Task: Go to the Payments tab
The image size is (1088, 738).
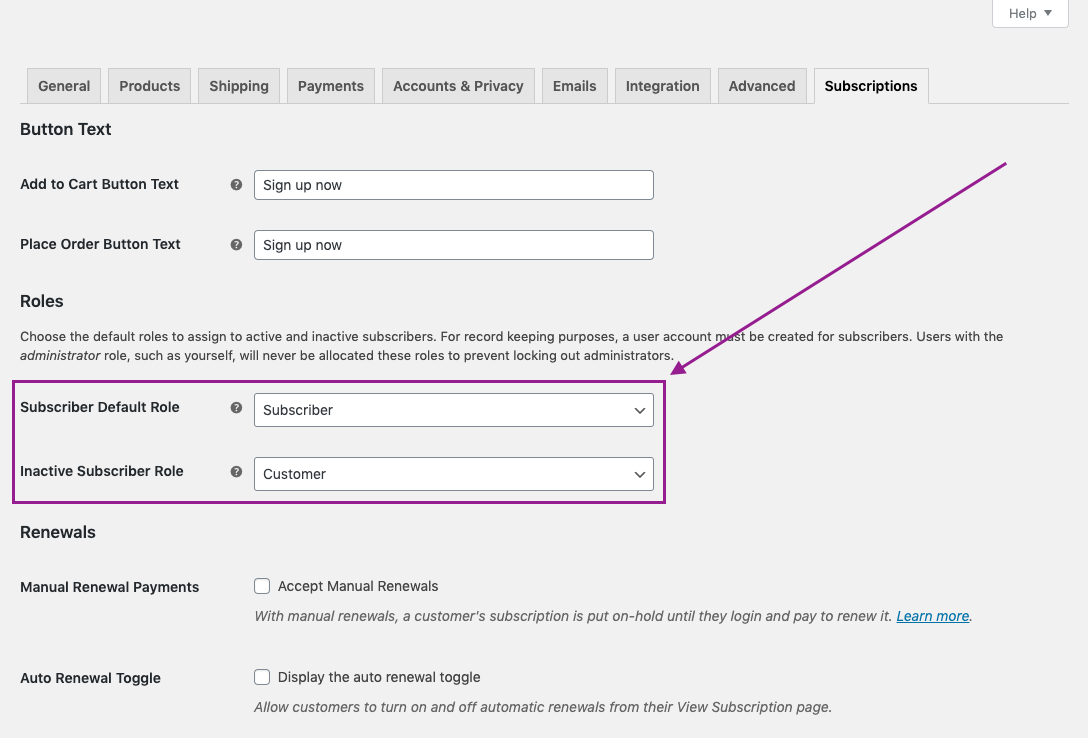Action: pos(330,86)
